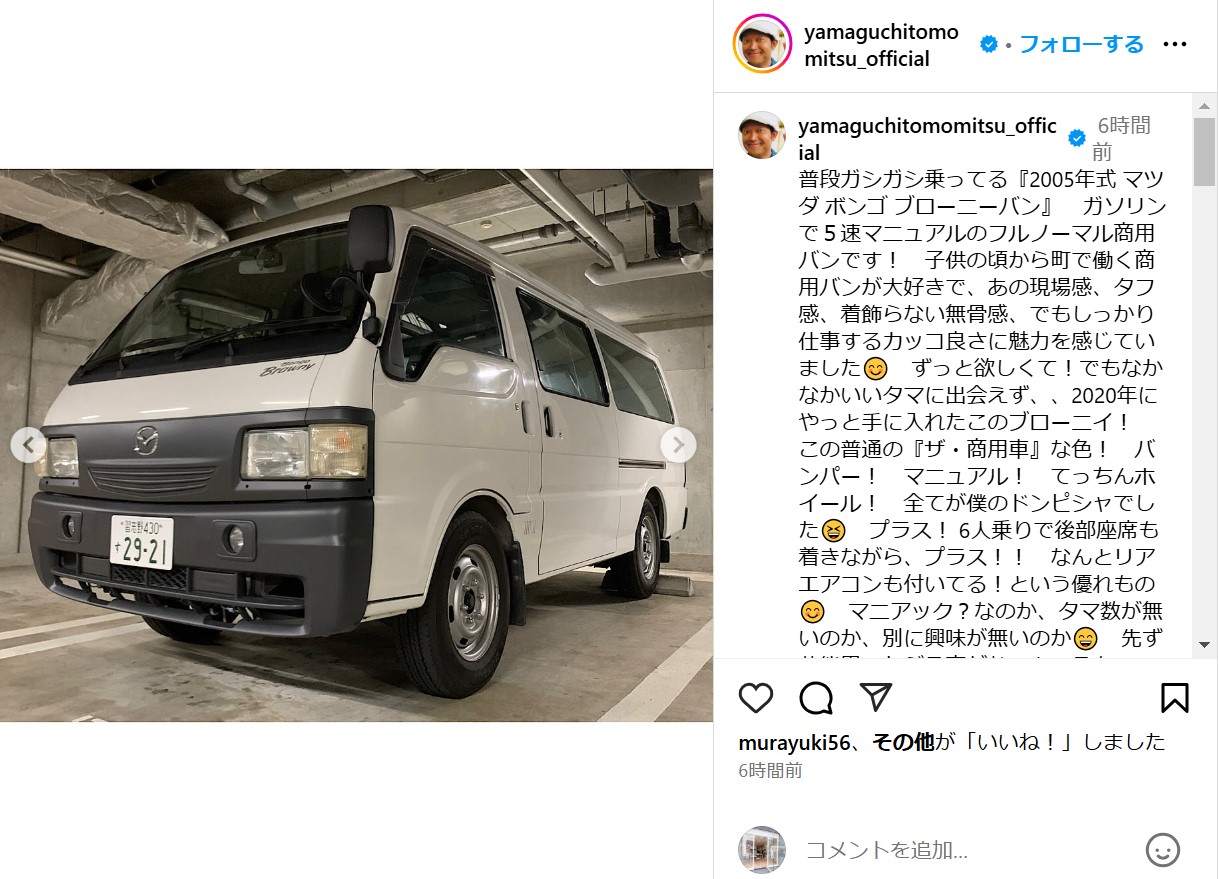Open header profile avatar with story ring
1218x879 pixels.
tap(763, 44)
